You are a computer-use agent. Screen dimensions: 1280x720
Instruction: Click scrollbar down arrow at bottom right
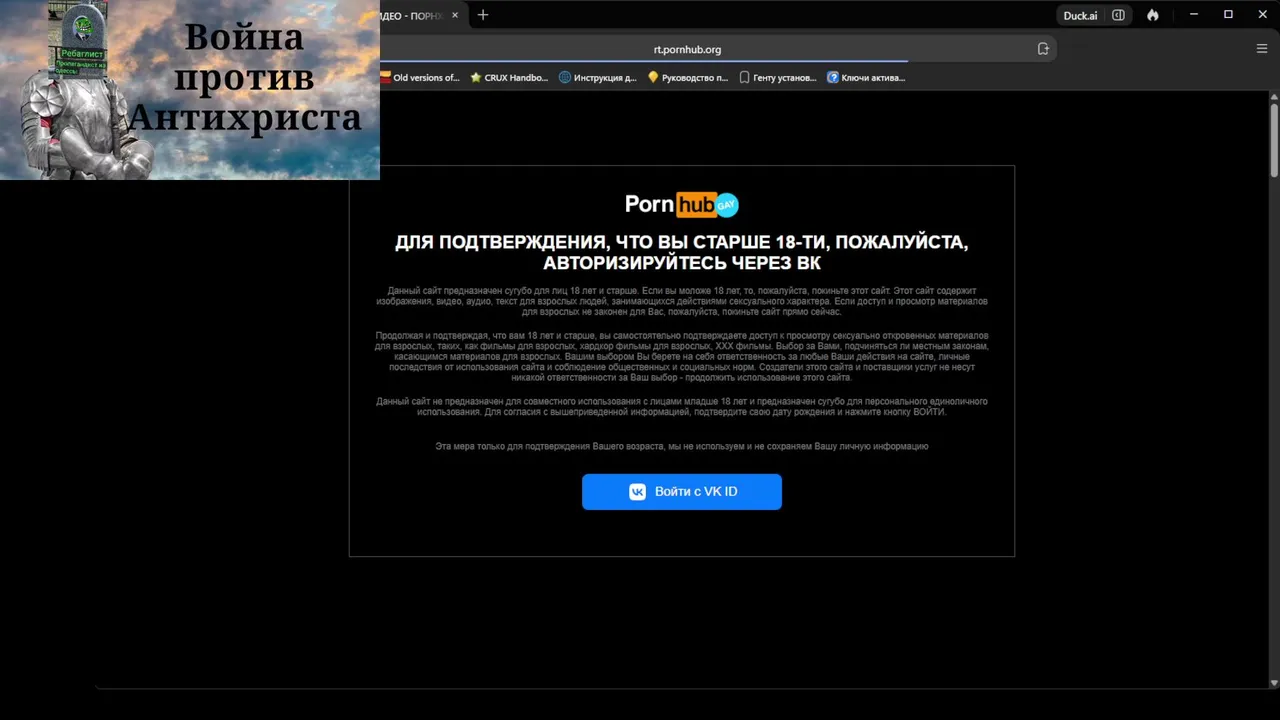tap(1274, 682)
